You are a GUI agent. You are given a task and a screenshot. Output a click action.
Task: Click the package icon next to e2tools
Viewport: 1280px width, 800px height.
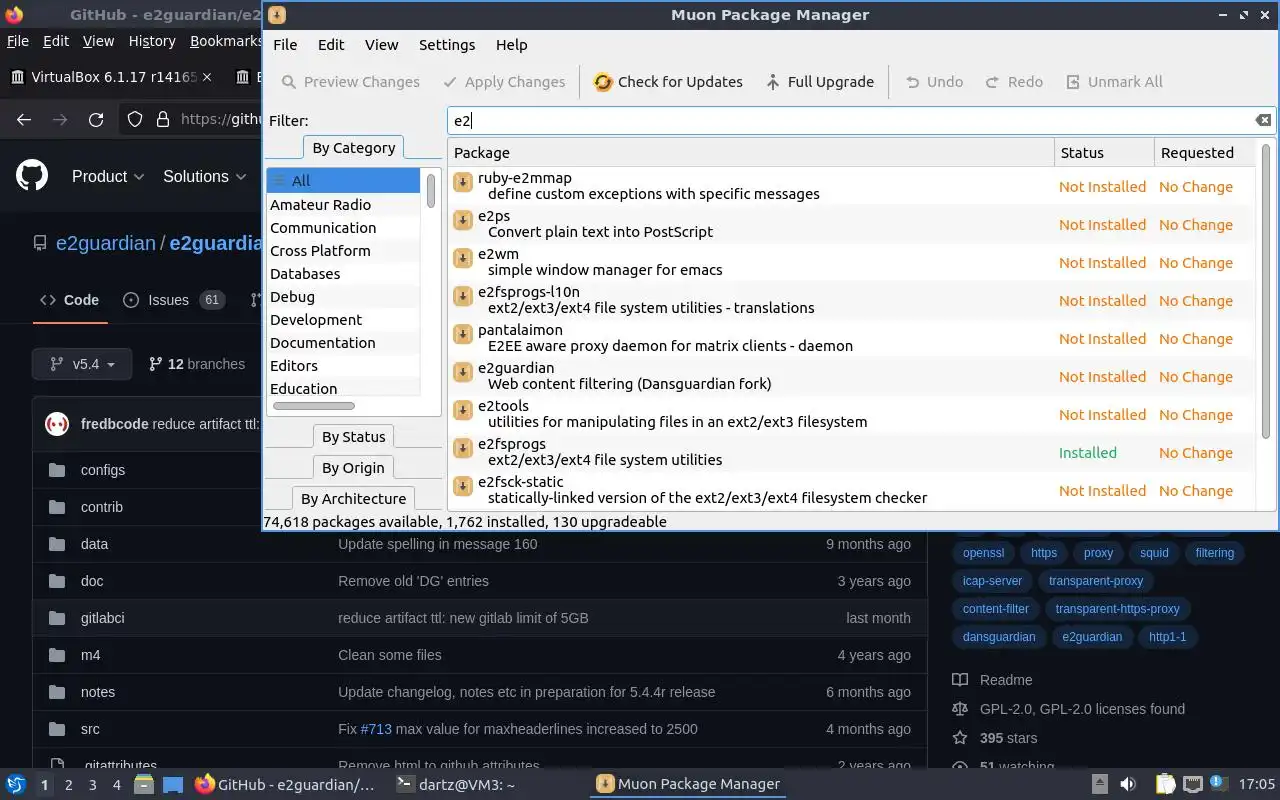coord(463,410)
